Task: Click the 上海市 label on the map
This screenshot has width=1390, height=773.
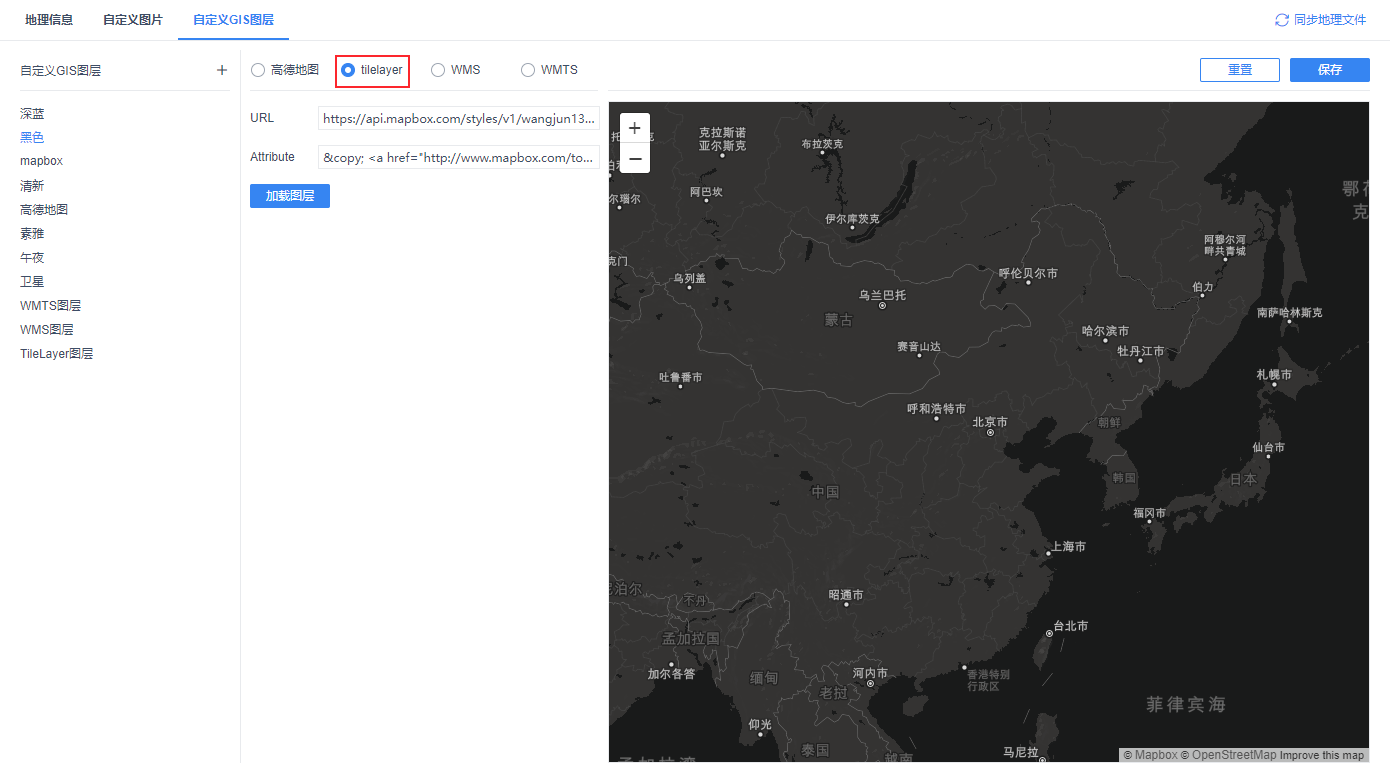Action: (x=1067, y=547)
